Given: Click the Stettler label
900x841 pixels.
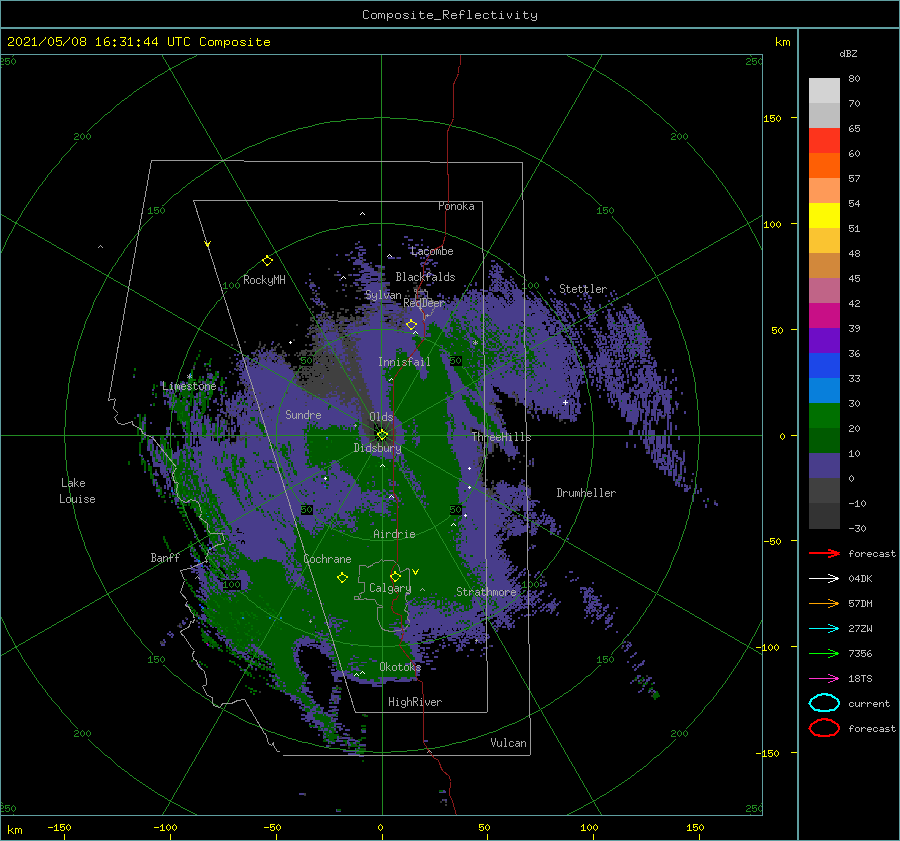Looking at the screenshot, I should coord(583,289).
